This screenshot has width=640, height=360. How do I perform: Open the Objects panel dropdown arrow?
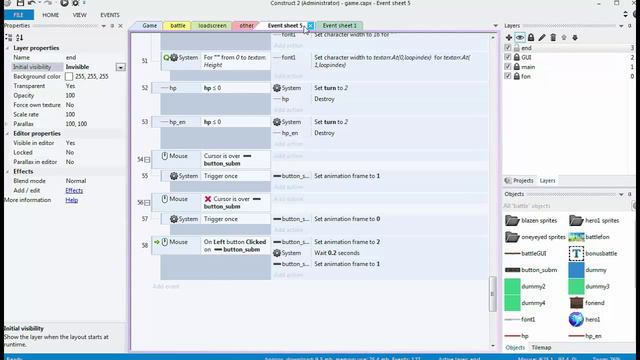click(x=621, y=194)
